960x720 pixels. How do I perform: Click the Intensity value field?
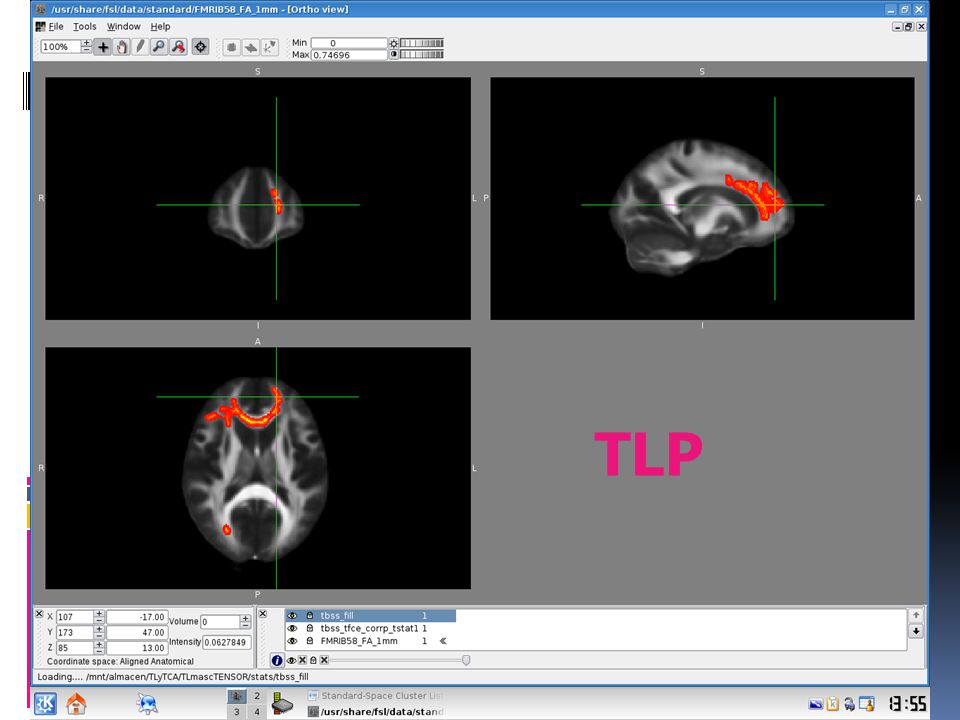[x=227, y=642]
